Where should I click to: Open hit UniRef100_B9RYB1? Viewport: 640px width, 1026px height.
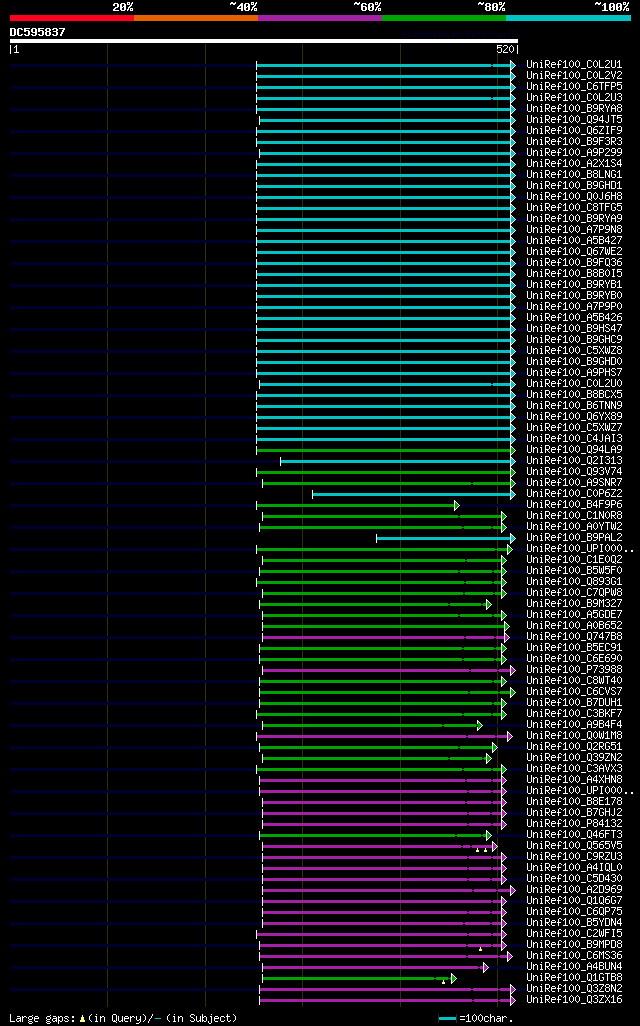574,285
